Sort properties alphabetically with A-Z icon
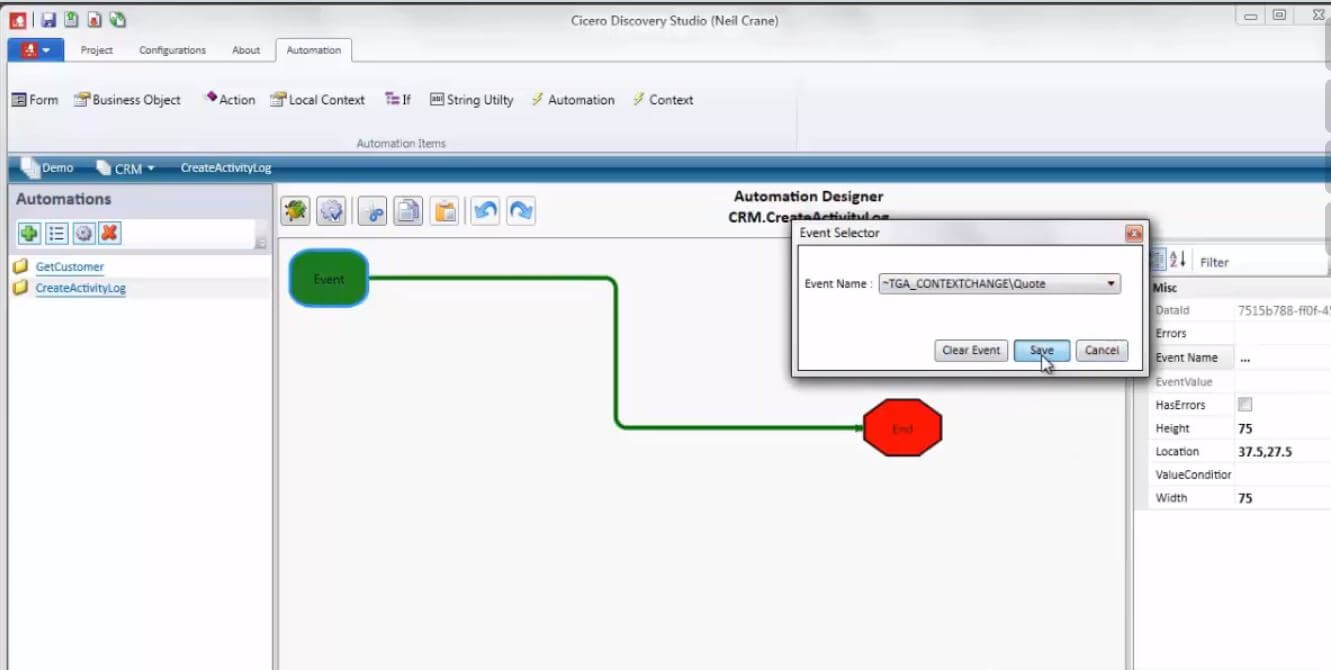This screenshot has width=1331, height=670. pyautogui.click(x=1178, y=261)
